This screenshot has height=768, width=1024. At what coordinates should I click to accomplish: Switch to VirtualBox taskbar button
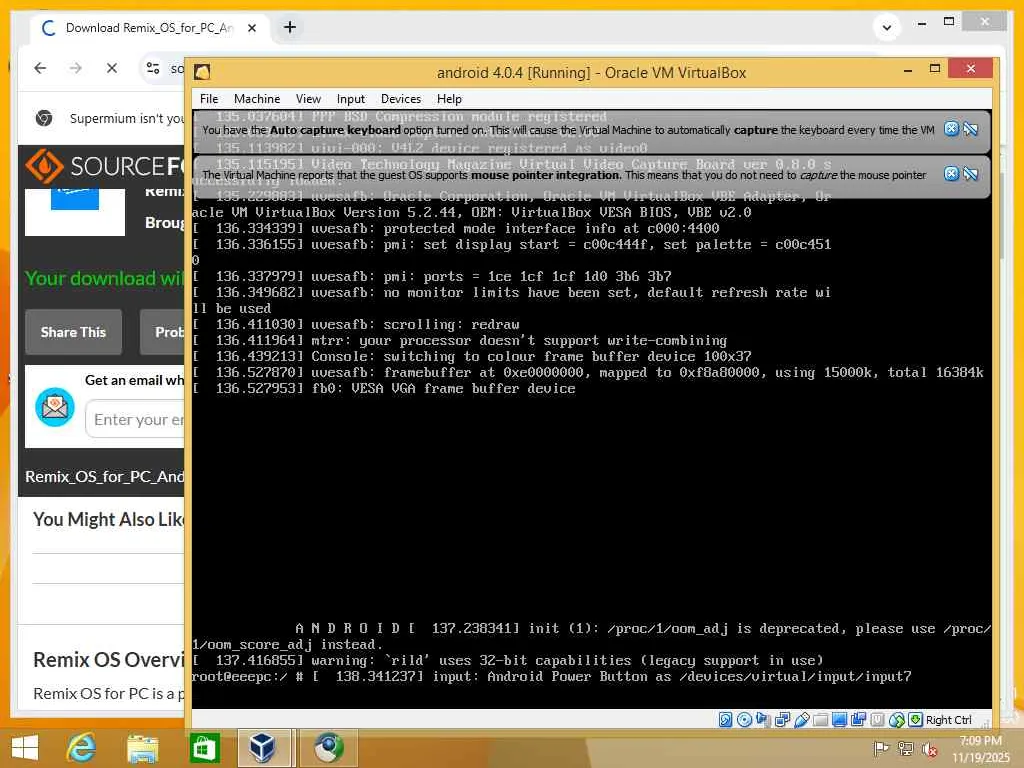click(263, 748)
